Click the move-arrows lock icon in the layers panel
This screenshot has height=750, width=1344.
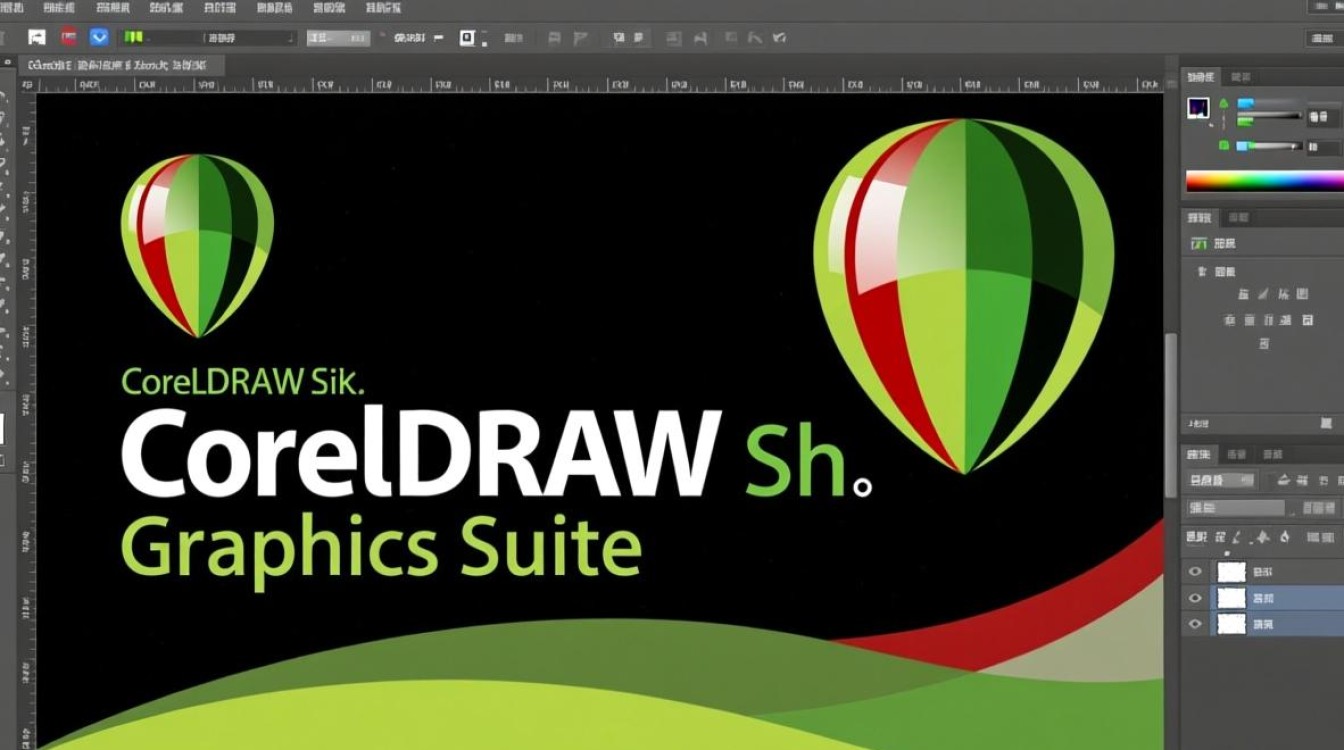point(1262,537)
